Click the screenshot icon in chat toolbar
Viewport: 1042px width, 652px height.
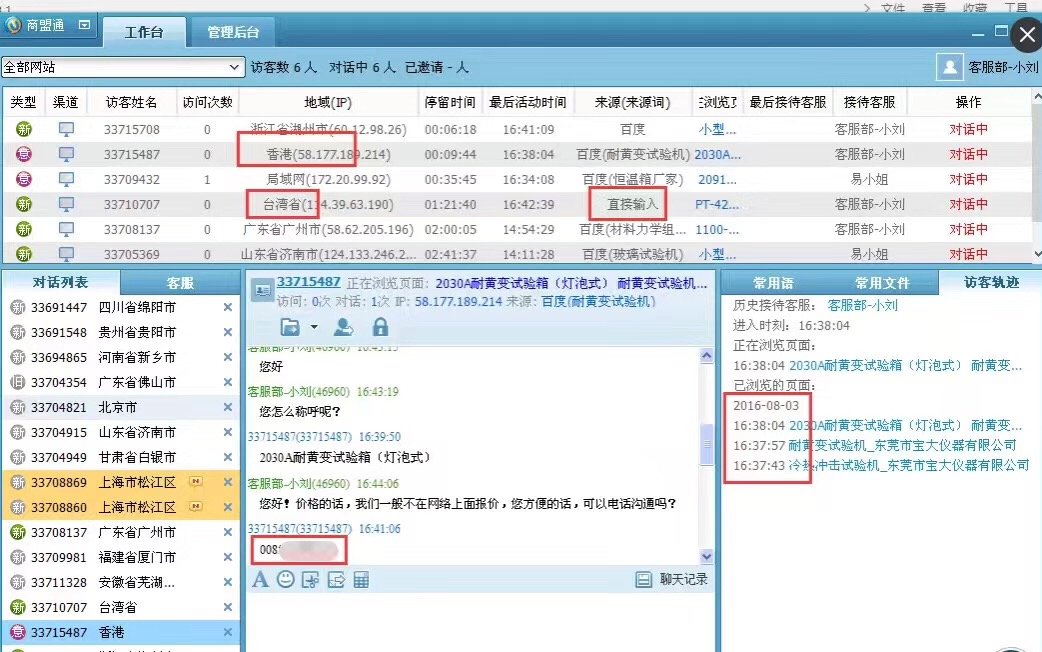pos(311,579)
